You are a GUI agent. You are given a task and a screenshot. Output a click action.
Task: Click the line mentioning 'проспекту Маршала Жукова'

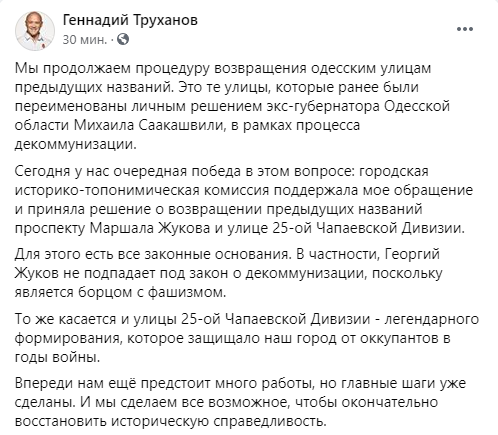tap(240, 228)
